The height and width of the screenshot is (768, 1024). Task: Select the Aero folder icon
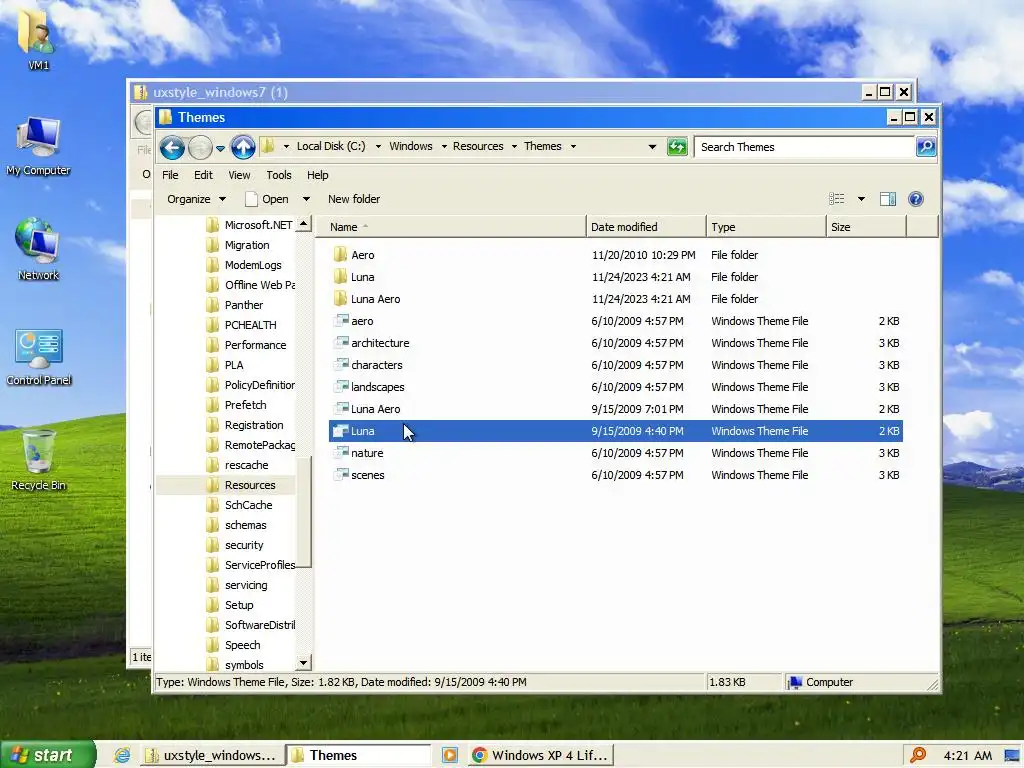tap(340, 255)
